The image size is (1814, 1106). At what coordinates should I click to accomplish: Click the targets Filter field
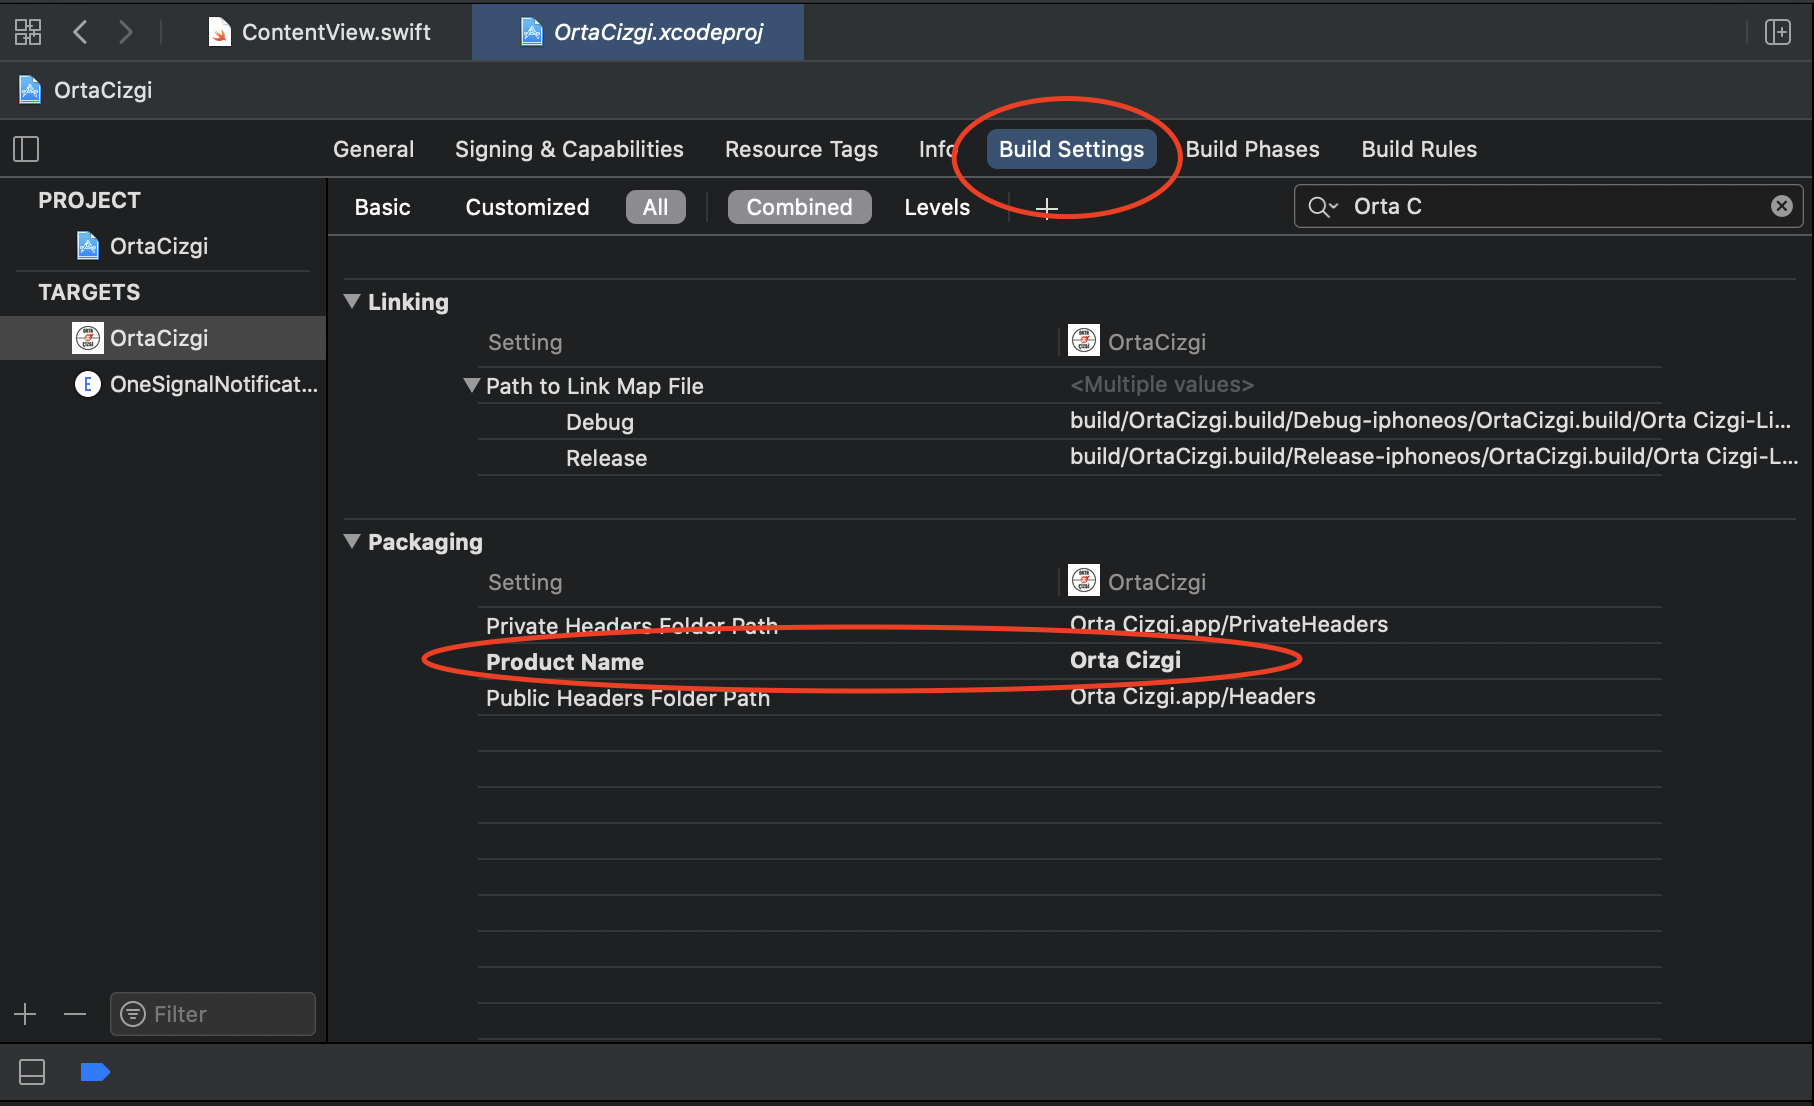click(213, 1014)
